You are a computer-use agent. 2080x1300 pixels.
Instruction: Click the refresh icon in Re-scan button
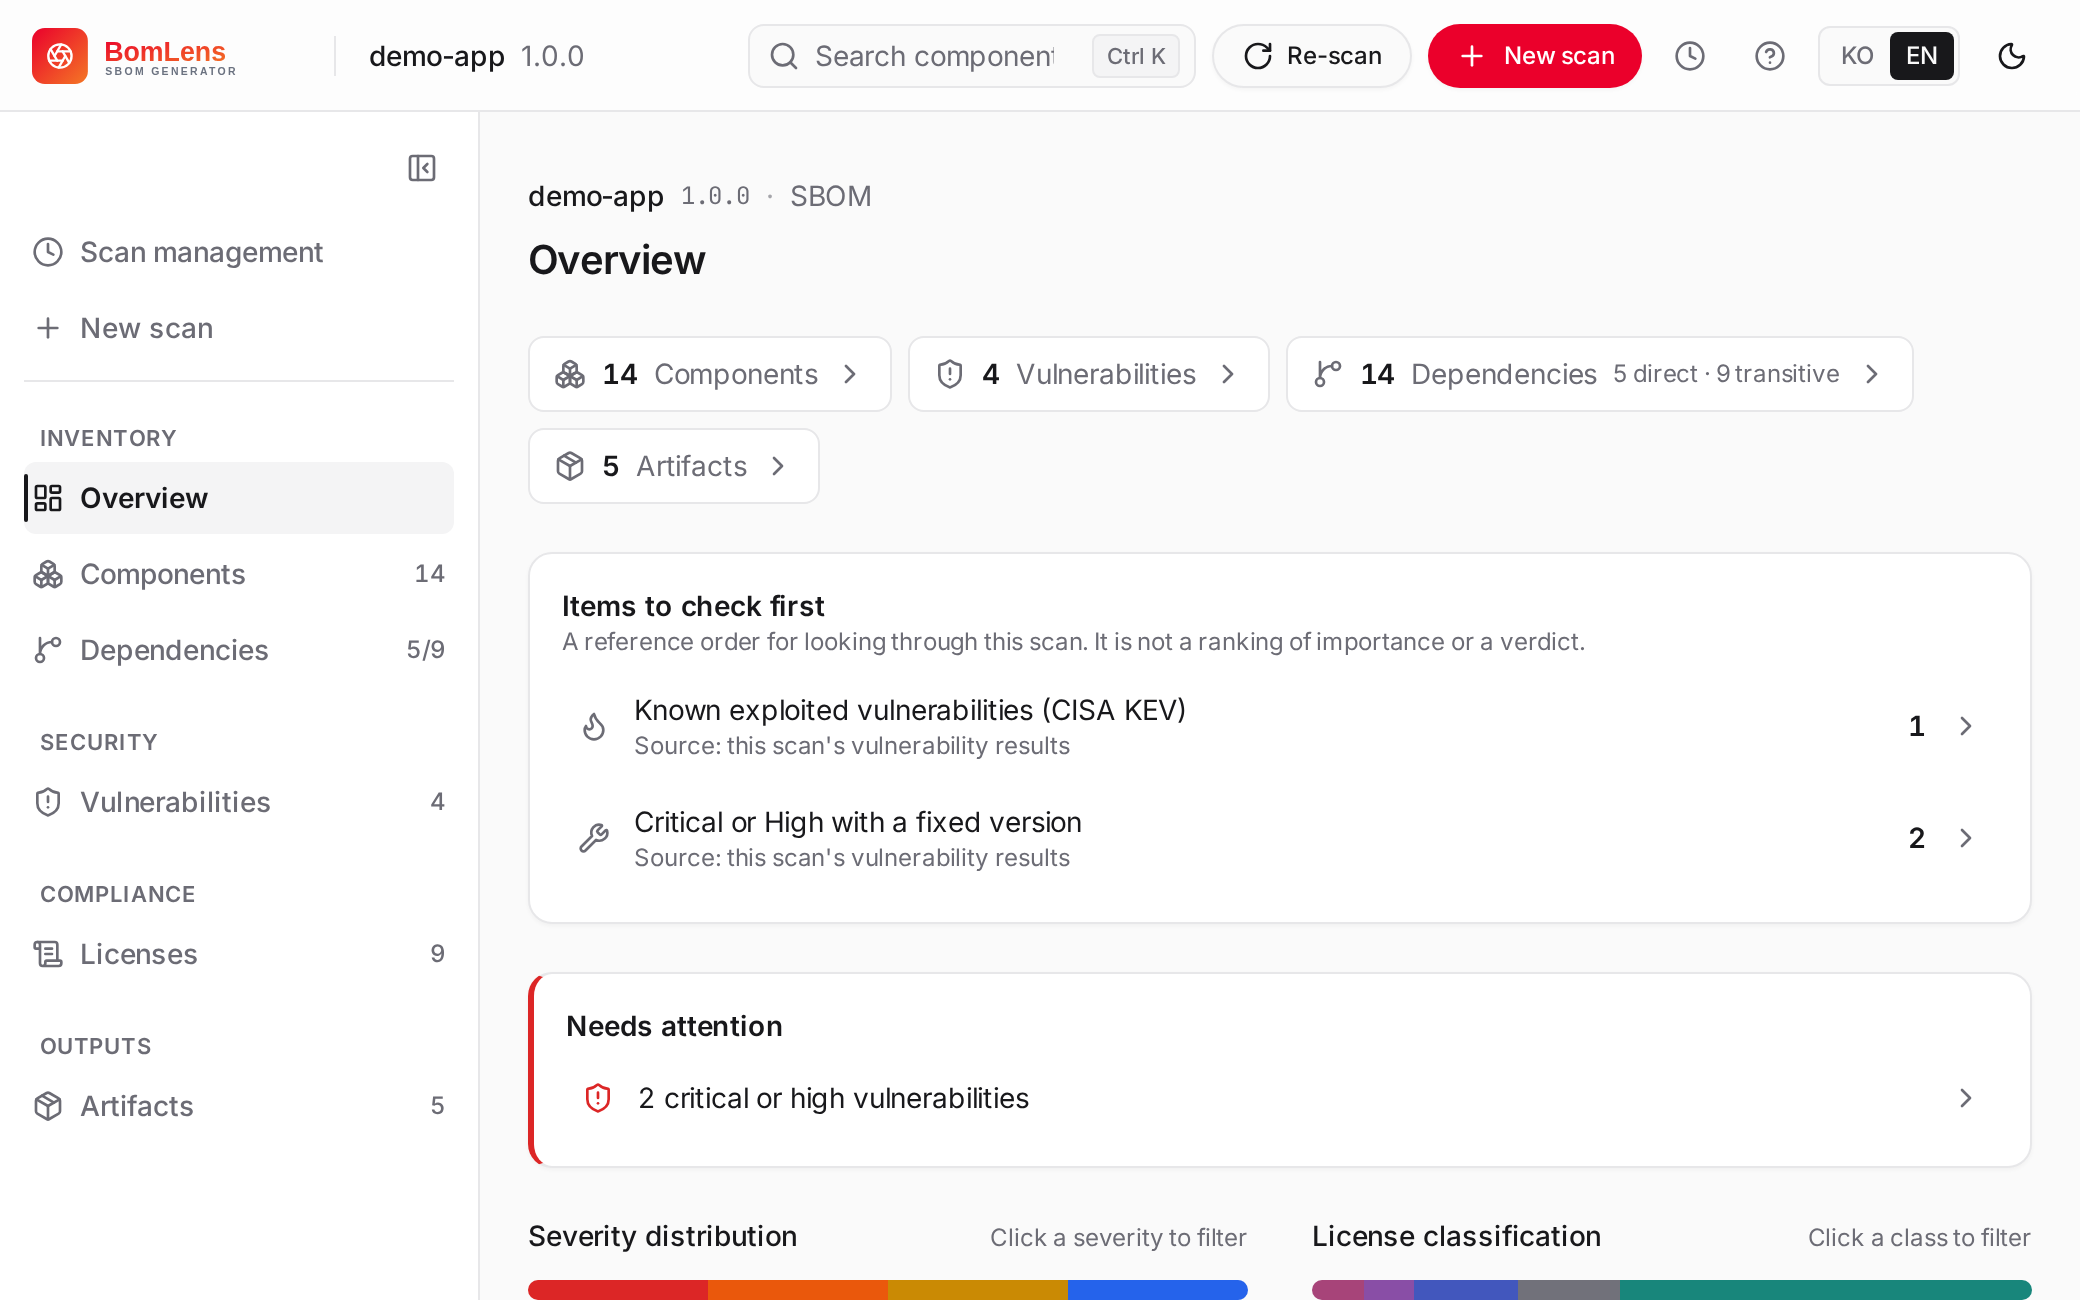click(x=1258, y=56)
